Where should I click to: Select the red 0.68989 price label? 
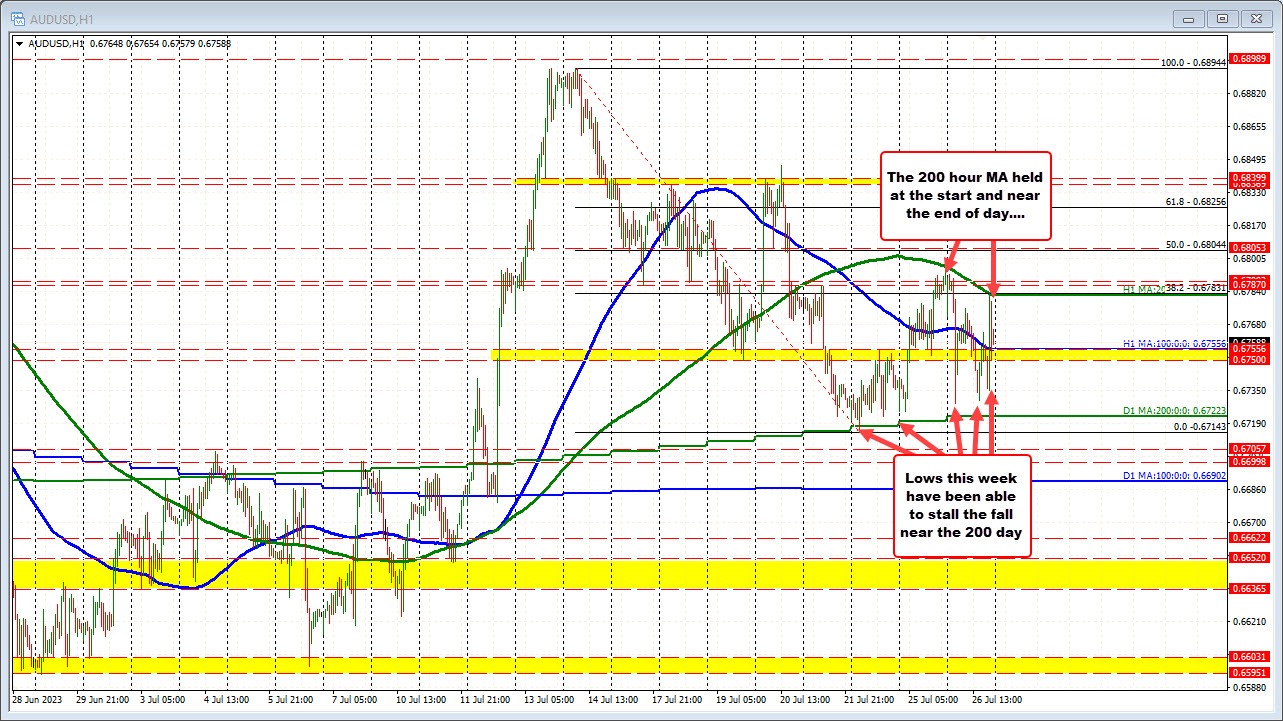pyautogui.click(x=1251, y=59)
